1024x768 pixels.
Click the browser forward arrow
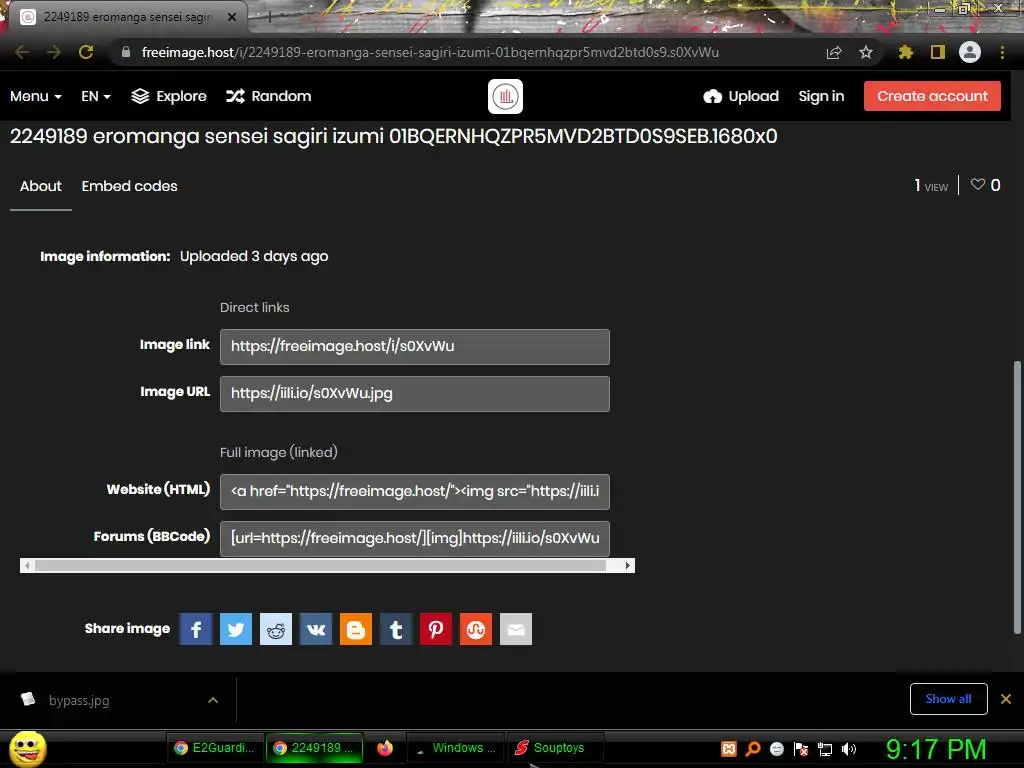[54, 52]
